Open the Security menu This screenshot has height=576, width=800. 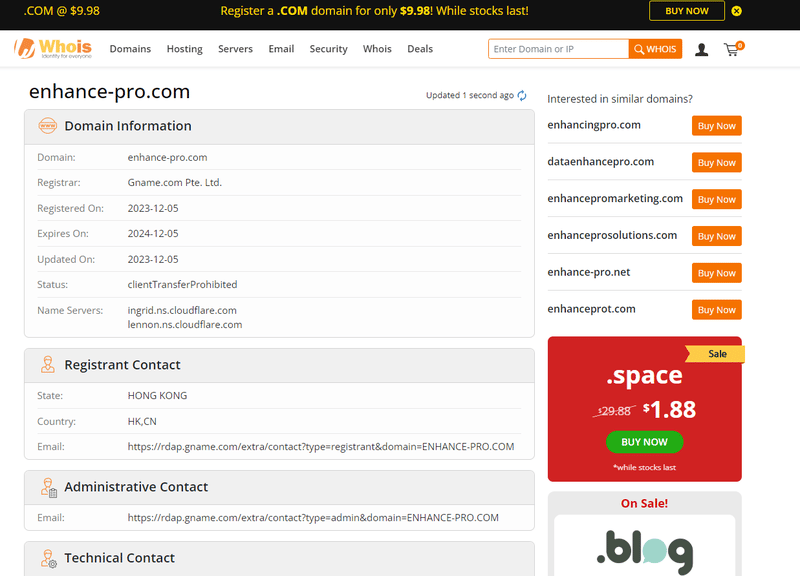tap(329, 49)
